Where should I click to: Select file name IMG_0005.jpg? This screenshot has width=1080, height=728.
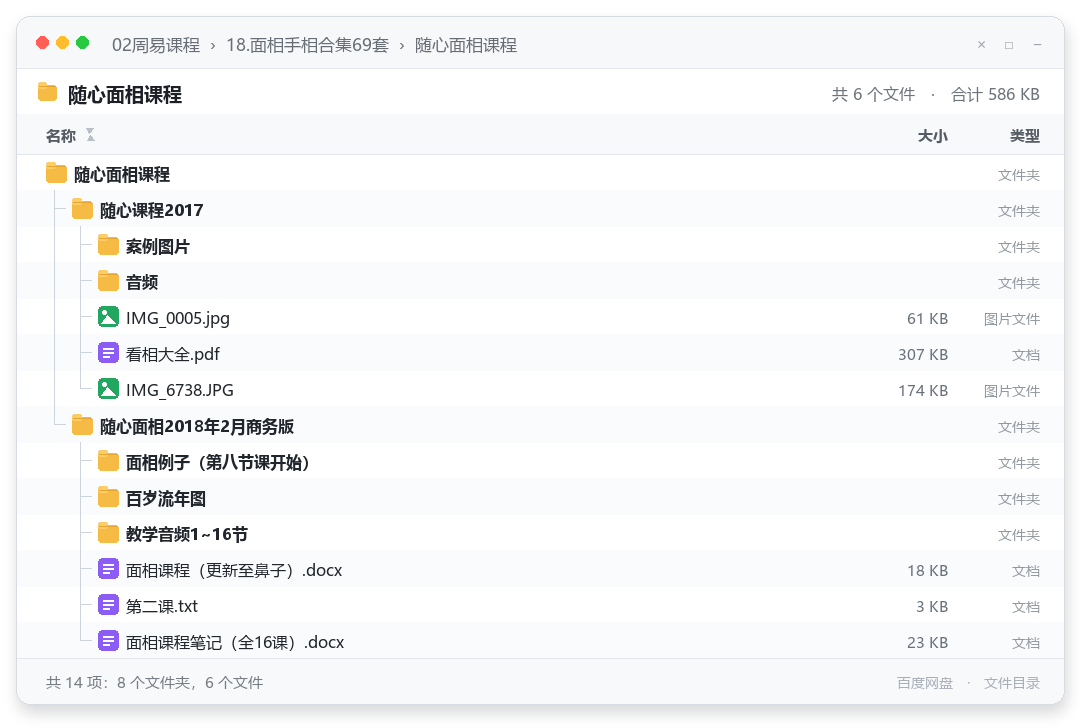178,318
